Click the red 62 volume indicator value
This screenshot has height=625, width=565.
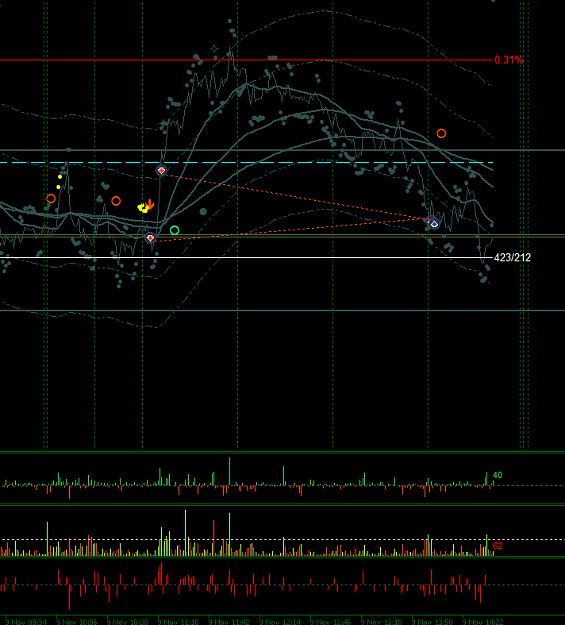coord(498,546)
